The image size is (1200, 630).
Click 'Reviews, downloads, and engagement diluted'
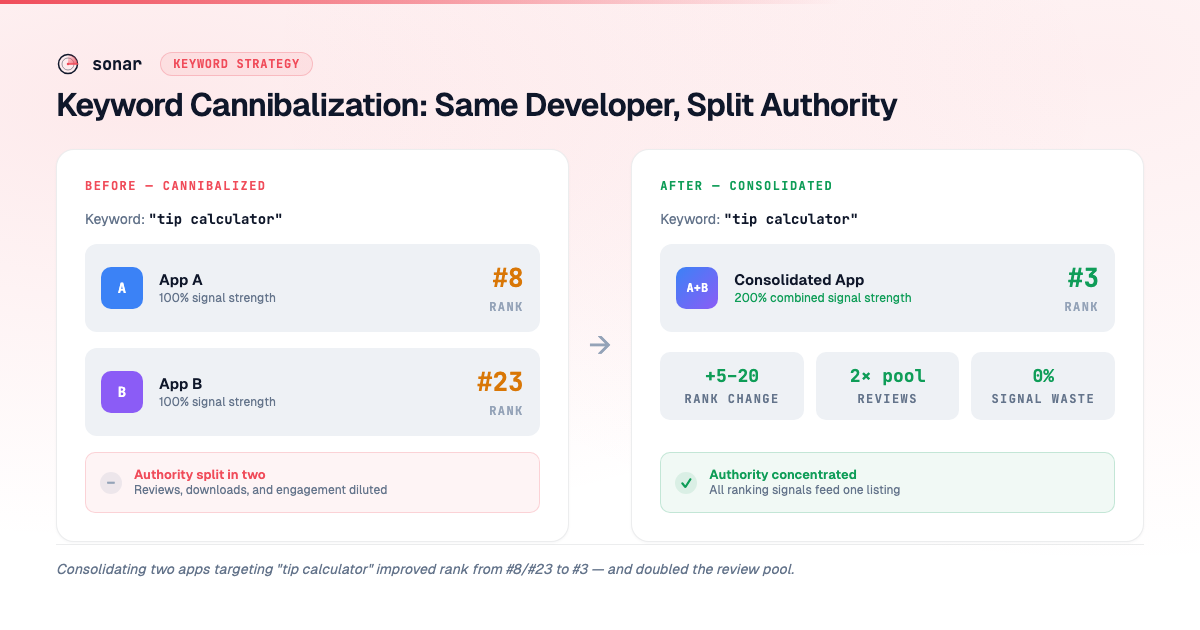[x=260, y=490]
